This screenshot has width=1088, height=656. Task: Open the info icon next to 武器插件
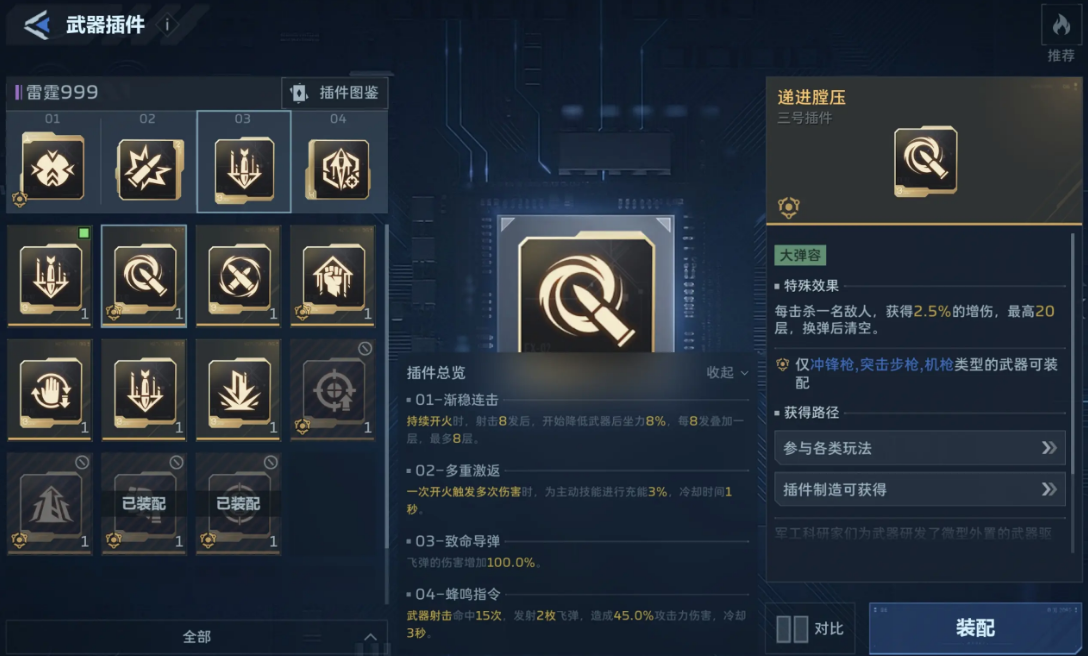(167, 25)
